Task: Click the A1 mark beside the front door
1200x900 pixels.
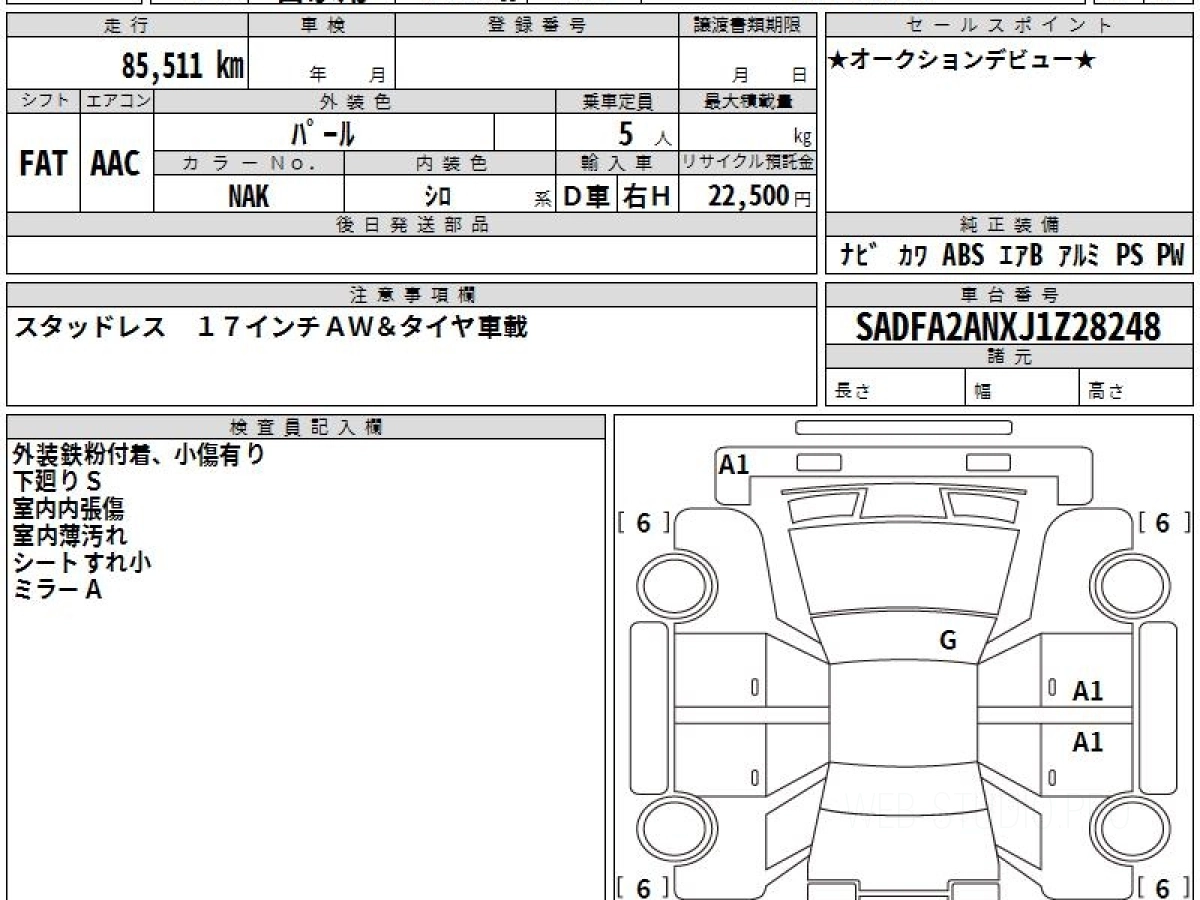Action: point(1087,691)
